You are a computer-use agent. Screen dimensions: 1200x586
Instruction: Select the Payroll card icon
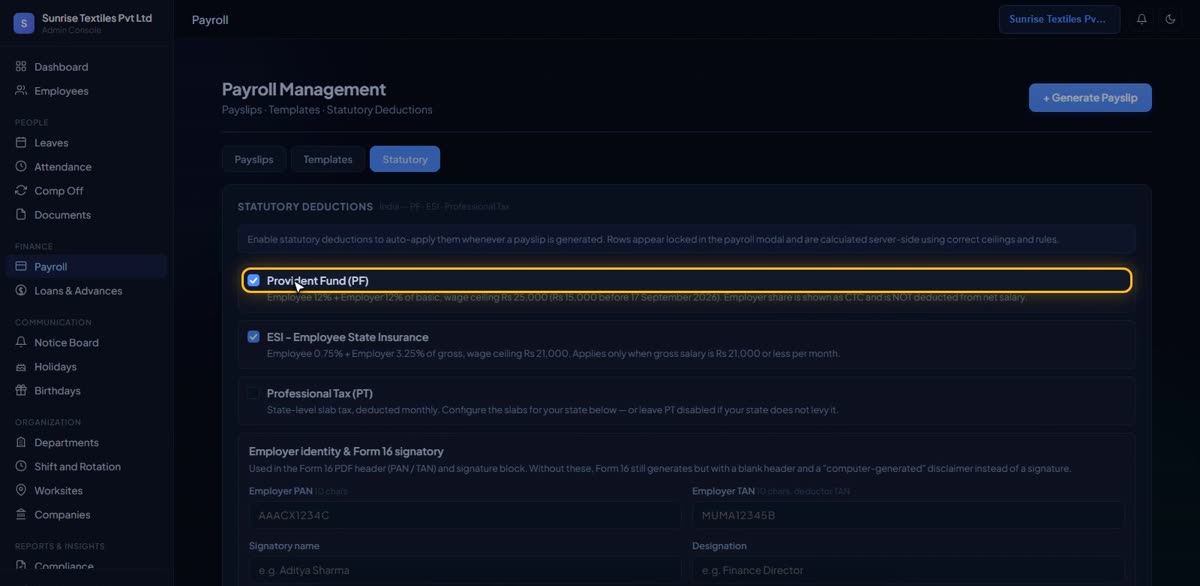21,267
